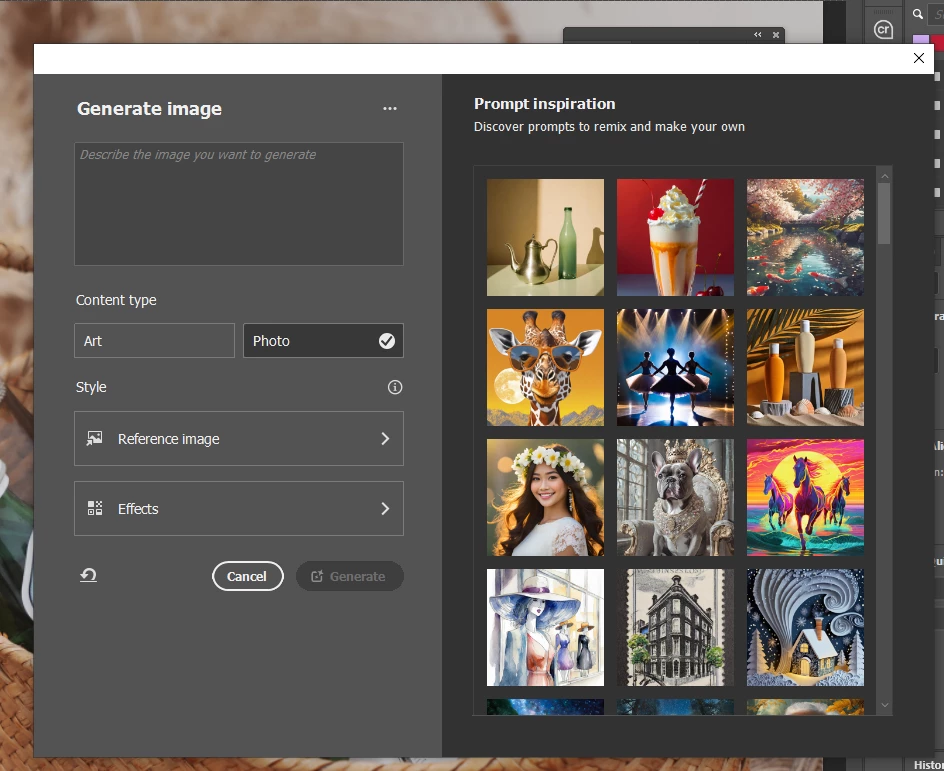Open the three-dots more options menu

coord(390,108)
